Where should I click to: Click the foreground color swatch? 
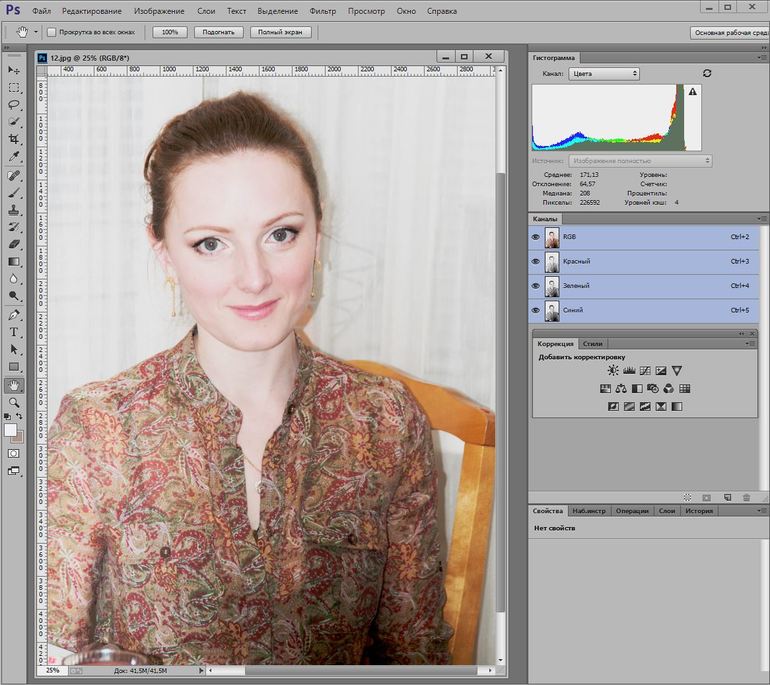(x=11, y=430)
